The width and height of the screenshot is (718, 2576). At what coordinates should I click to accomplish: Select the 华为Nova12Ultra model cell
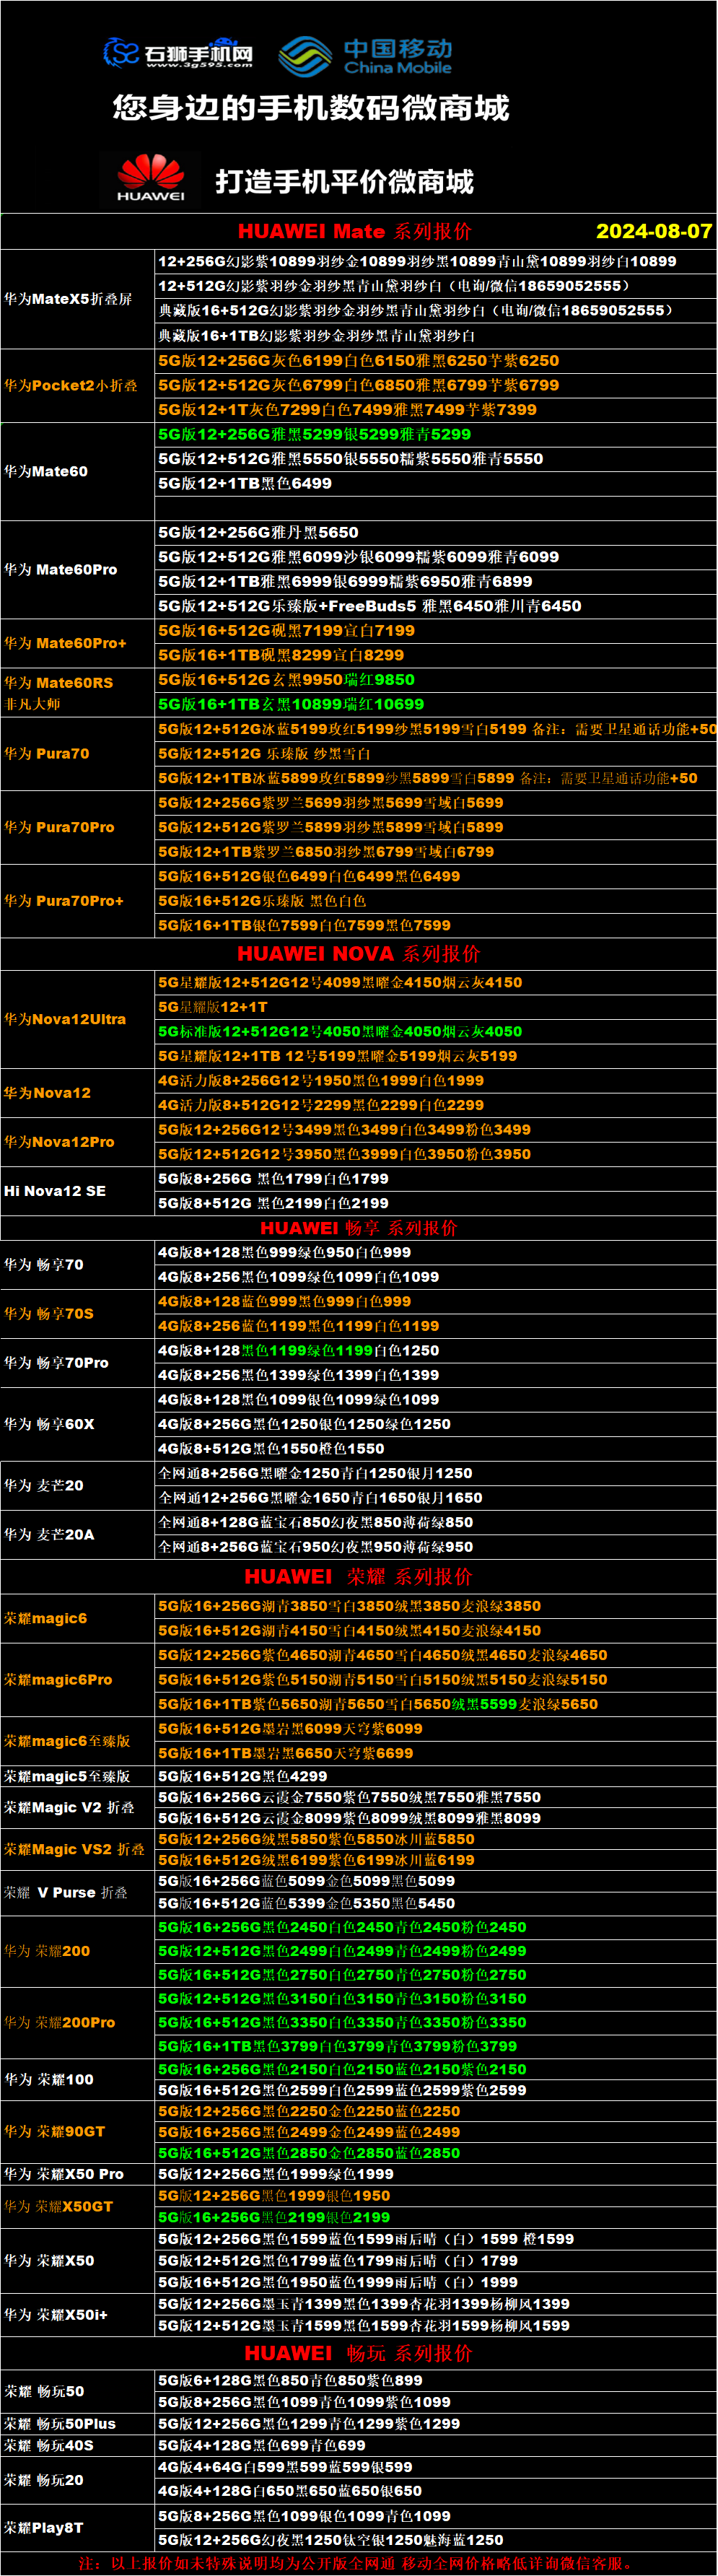pyautogui.click(x=78, y=1020)
